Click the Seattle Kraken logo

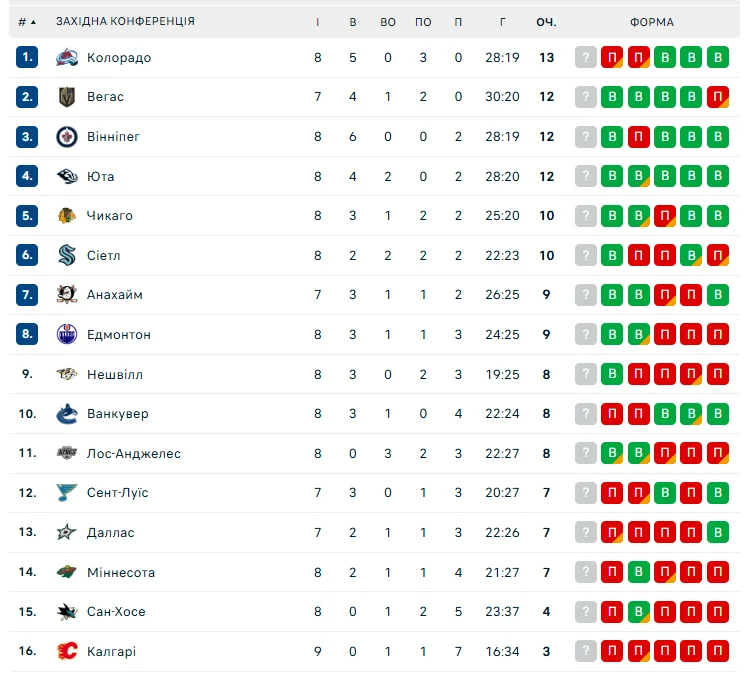67,255
